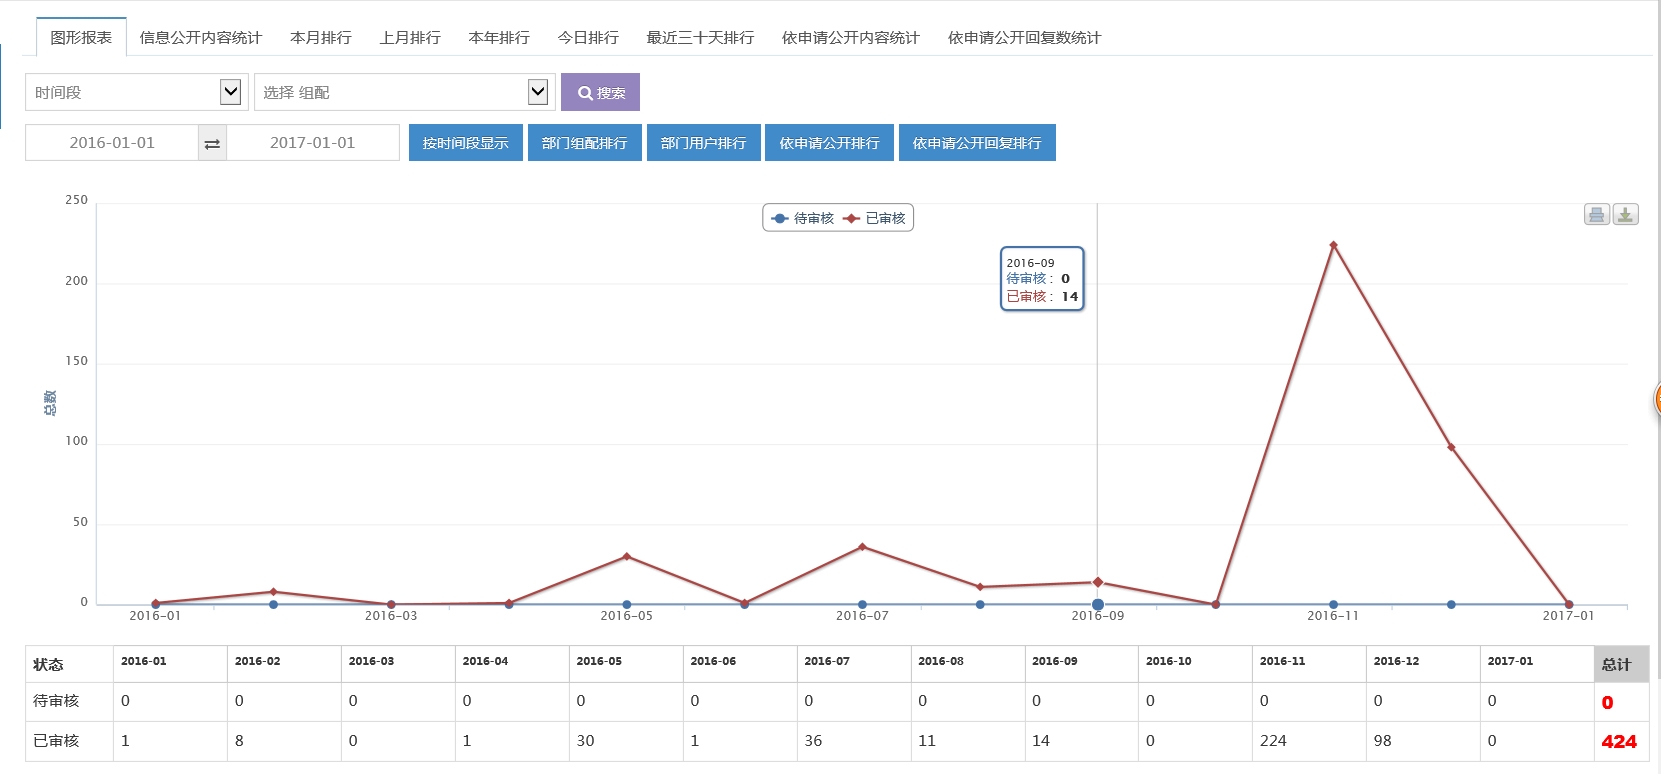Click the 已审核 row label in table
Image resolution: width=1661 pixels, height=774 pixels.
click(x=56, y=741)
